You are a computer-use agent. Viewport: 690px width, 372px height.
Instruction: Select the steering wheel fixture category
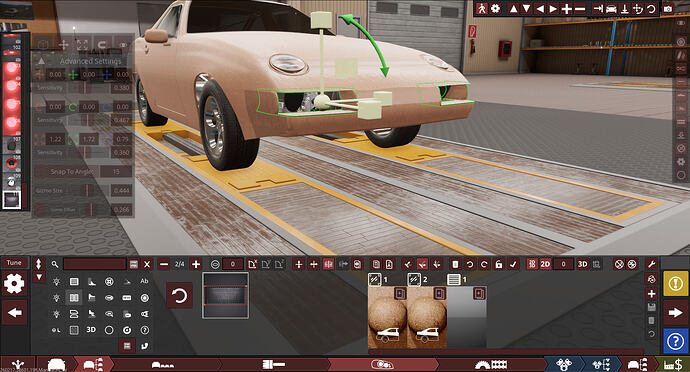tap(109, 281)
